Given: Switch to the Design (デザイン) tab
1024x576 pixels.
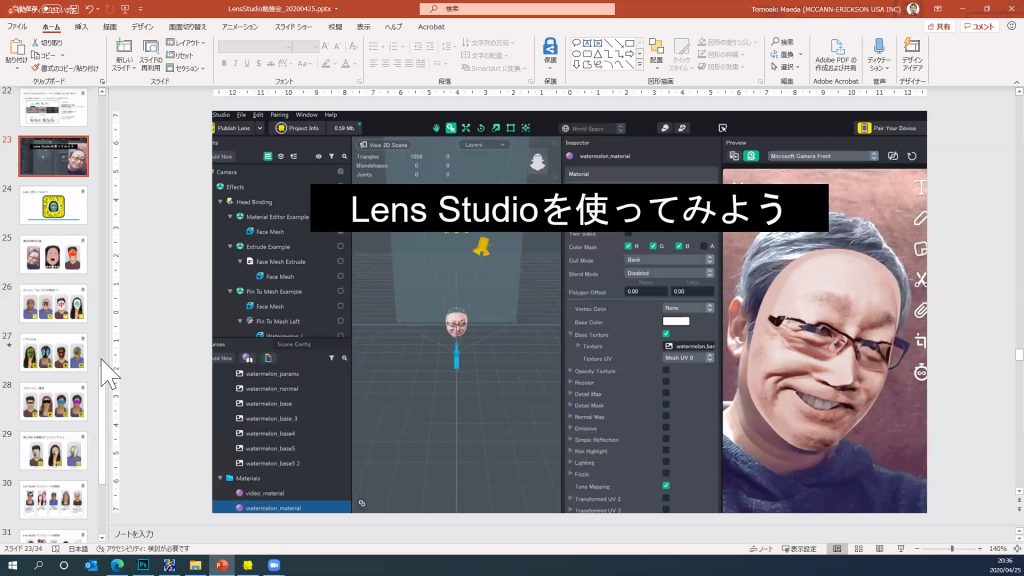Looking at the screenshot, I should [x=142, y=27].
